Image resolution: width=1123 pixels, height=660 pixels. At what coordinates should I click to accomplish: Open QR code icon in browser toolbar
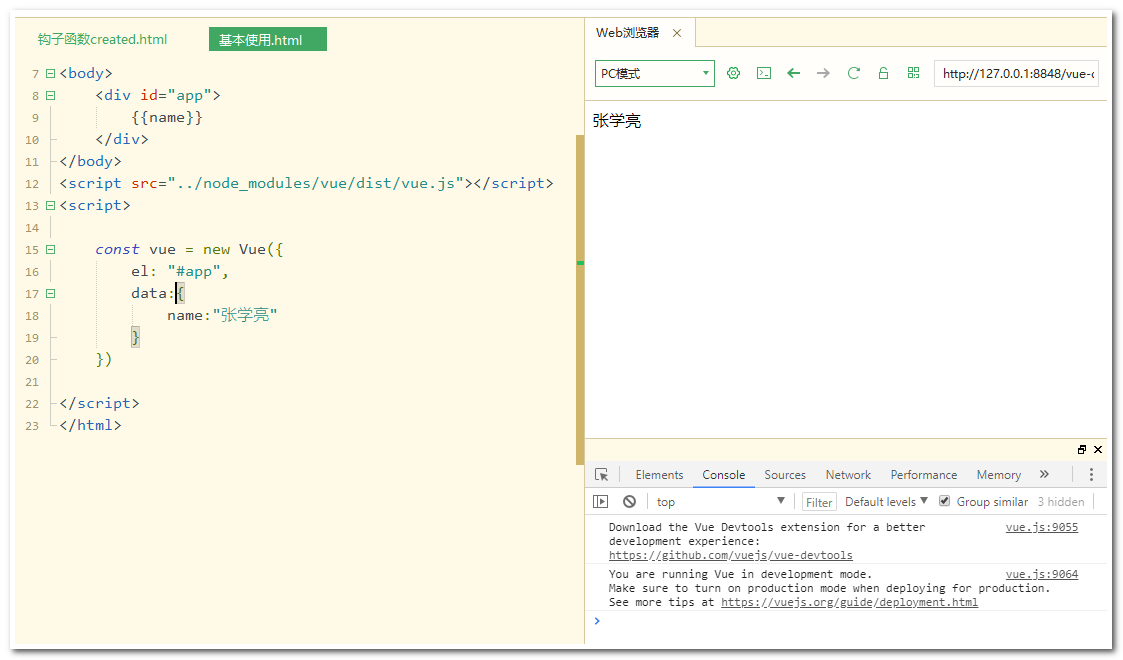913,73
